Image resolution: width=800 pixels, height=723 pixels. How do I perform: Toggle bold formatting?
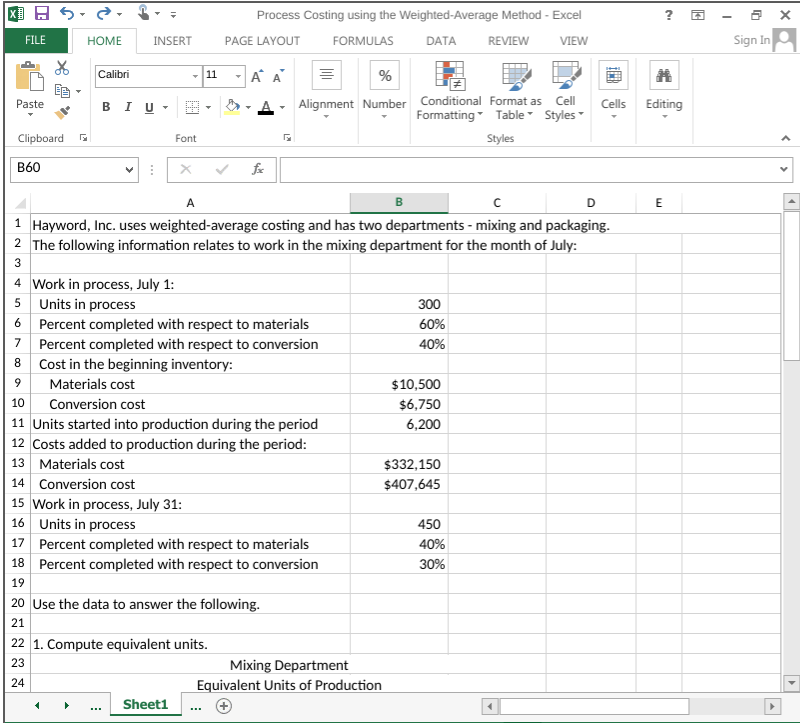[x=106, y=106]
